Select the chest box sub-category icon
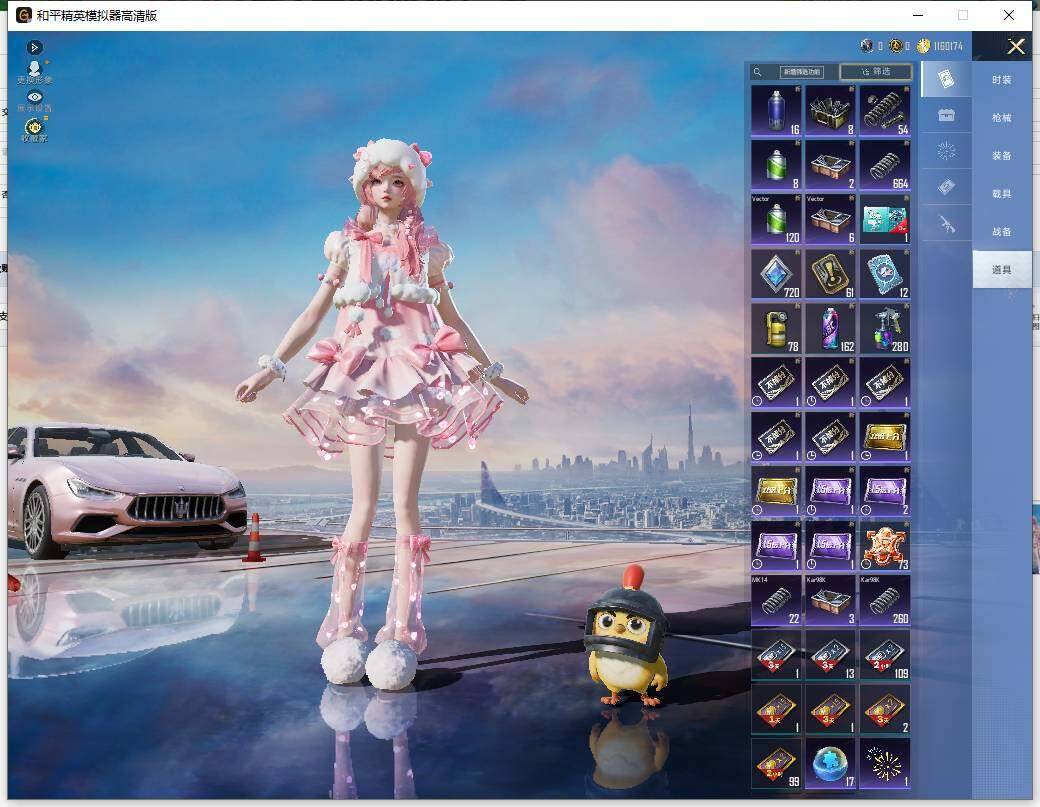Screen dimensions: 1040x807 946,115
